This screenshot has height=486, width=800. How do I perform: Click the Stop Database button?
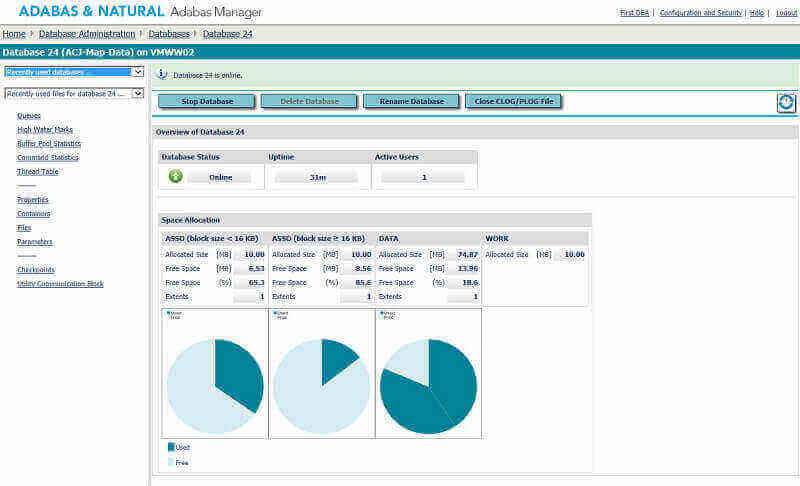pos(207,101)
